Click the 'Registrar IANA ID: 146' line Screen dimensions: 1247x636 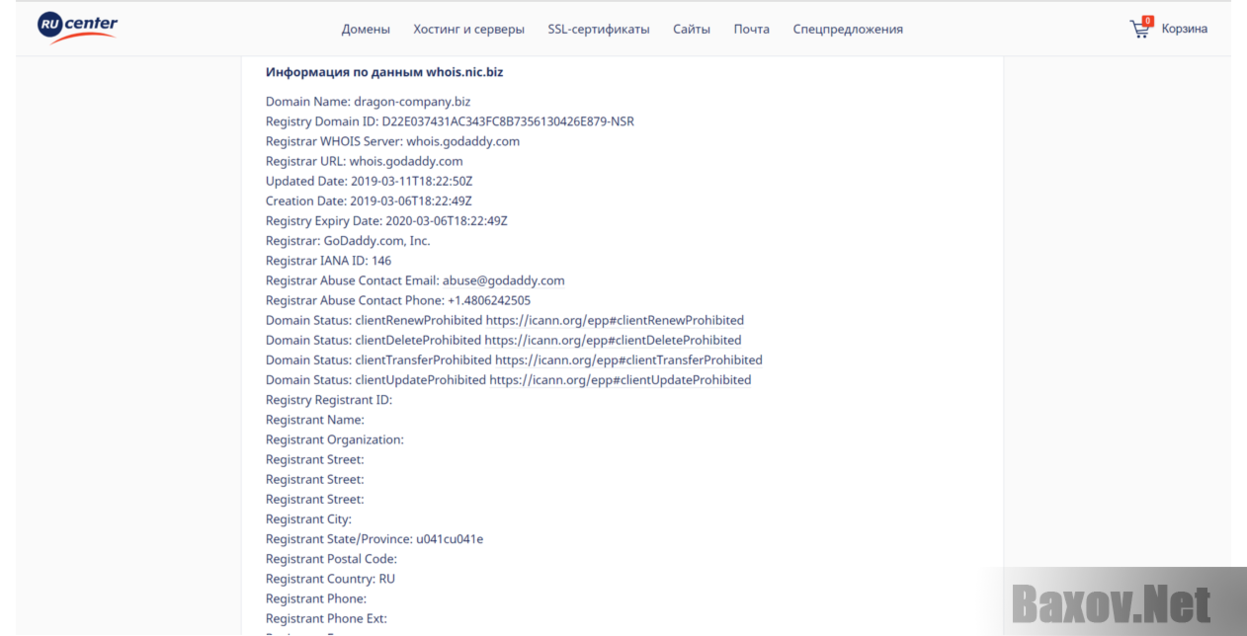(329, 261)
